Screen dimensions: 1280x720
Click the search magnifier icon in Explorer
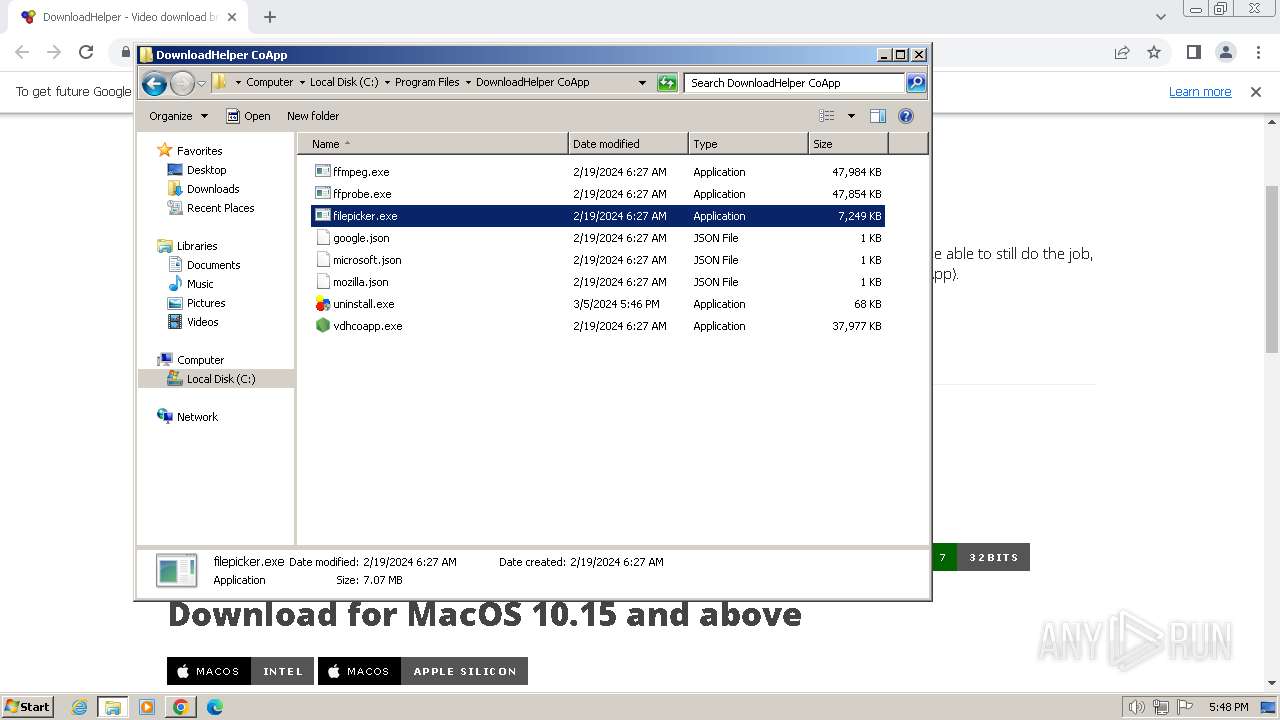[916, 83]
